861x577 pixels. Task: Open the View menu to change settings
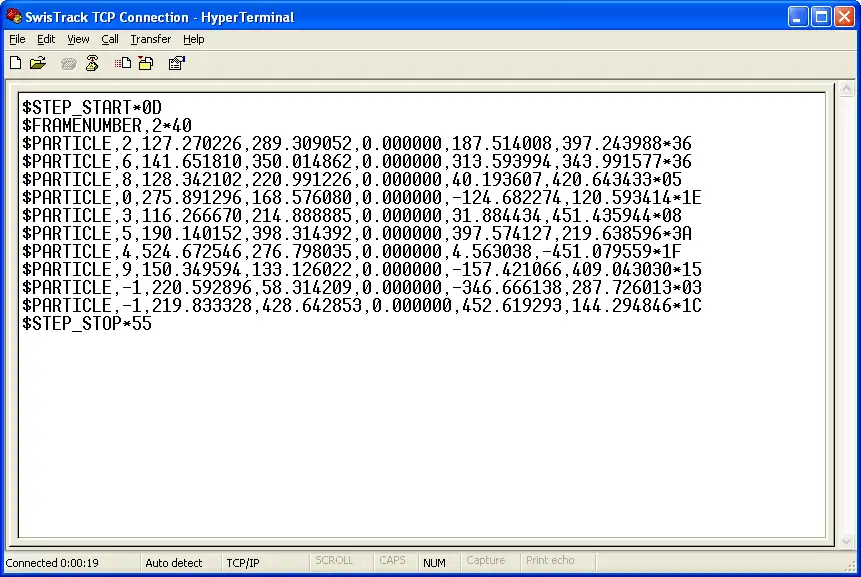(x=77, y=39)
